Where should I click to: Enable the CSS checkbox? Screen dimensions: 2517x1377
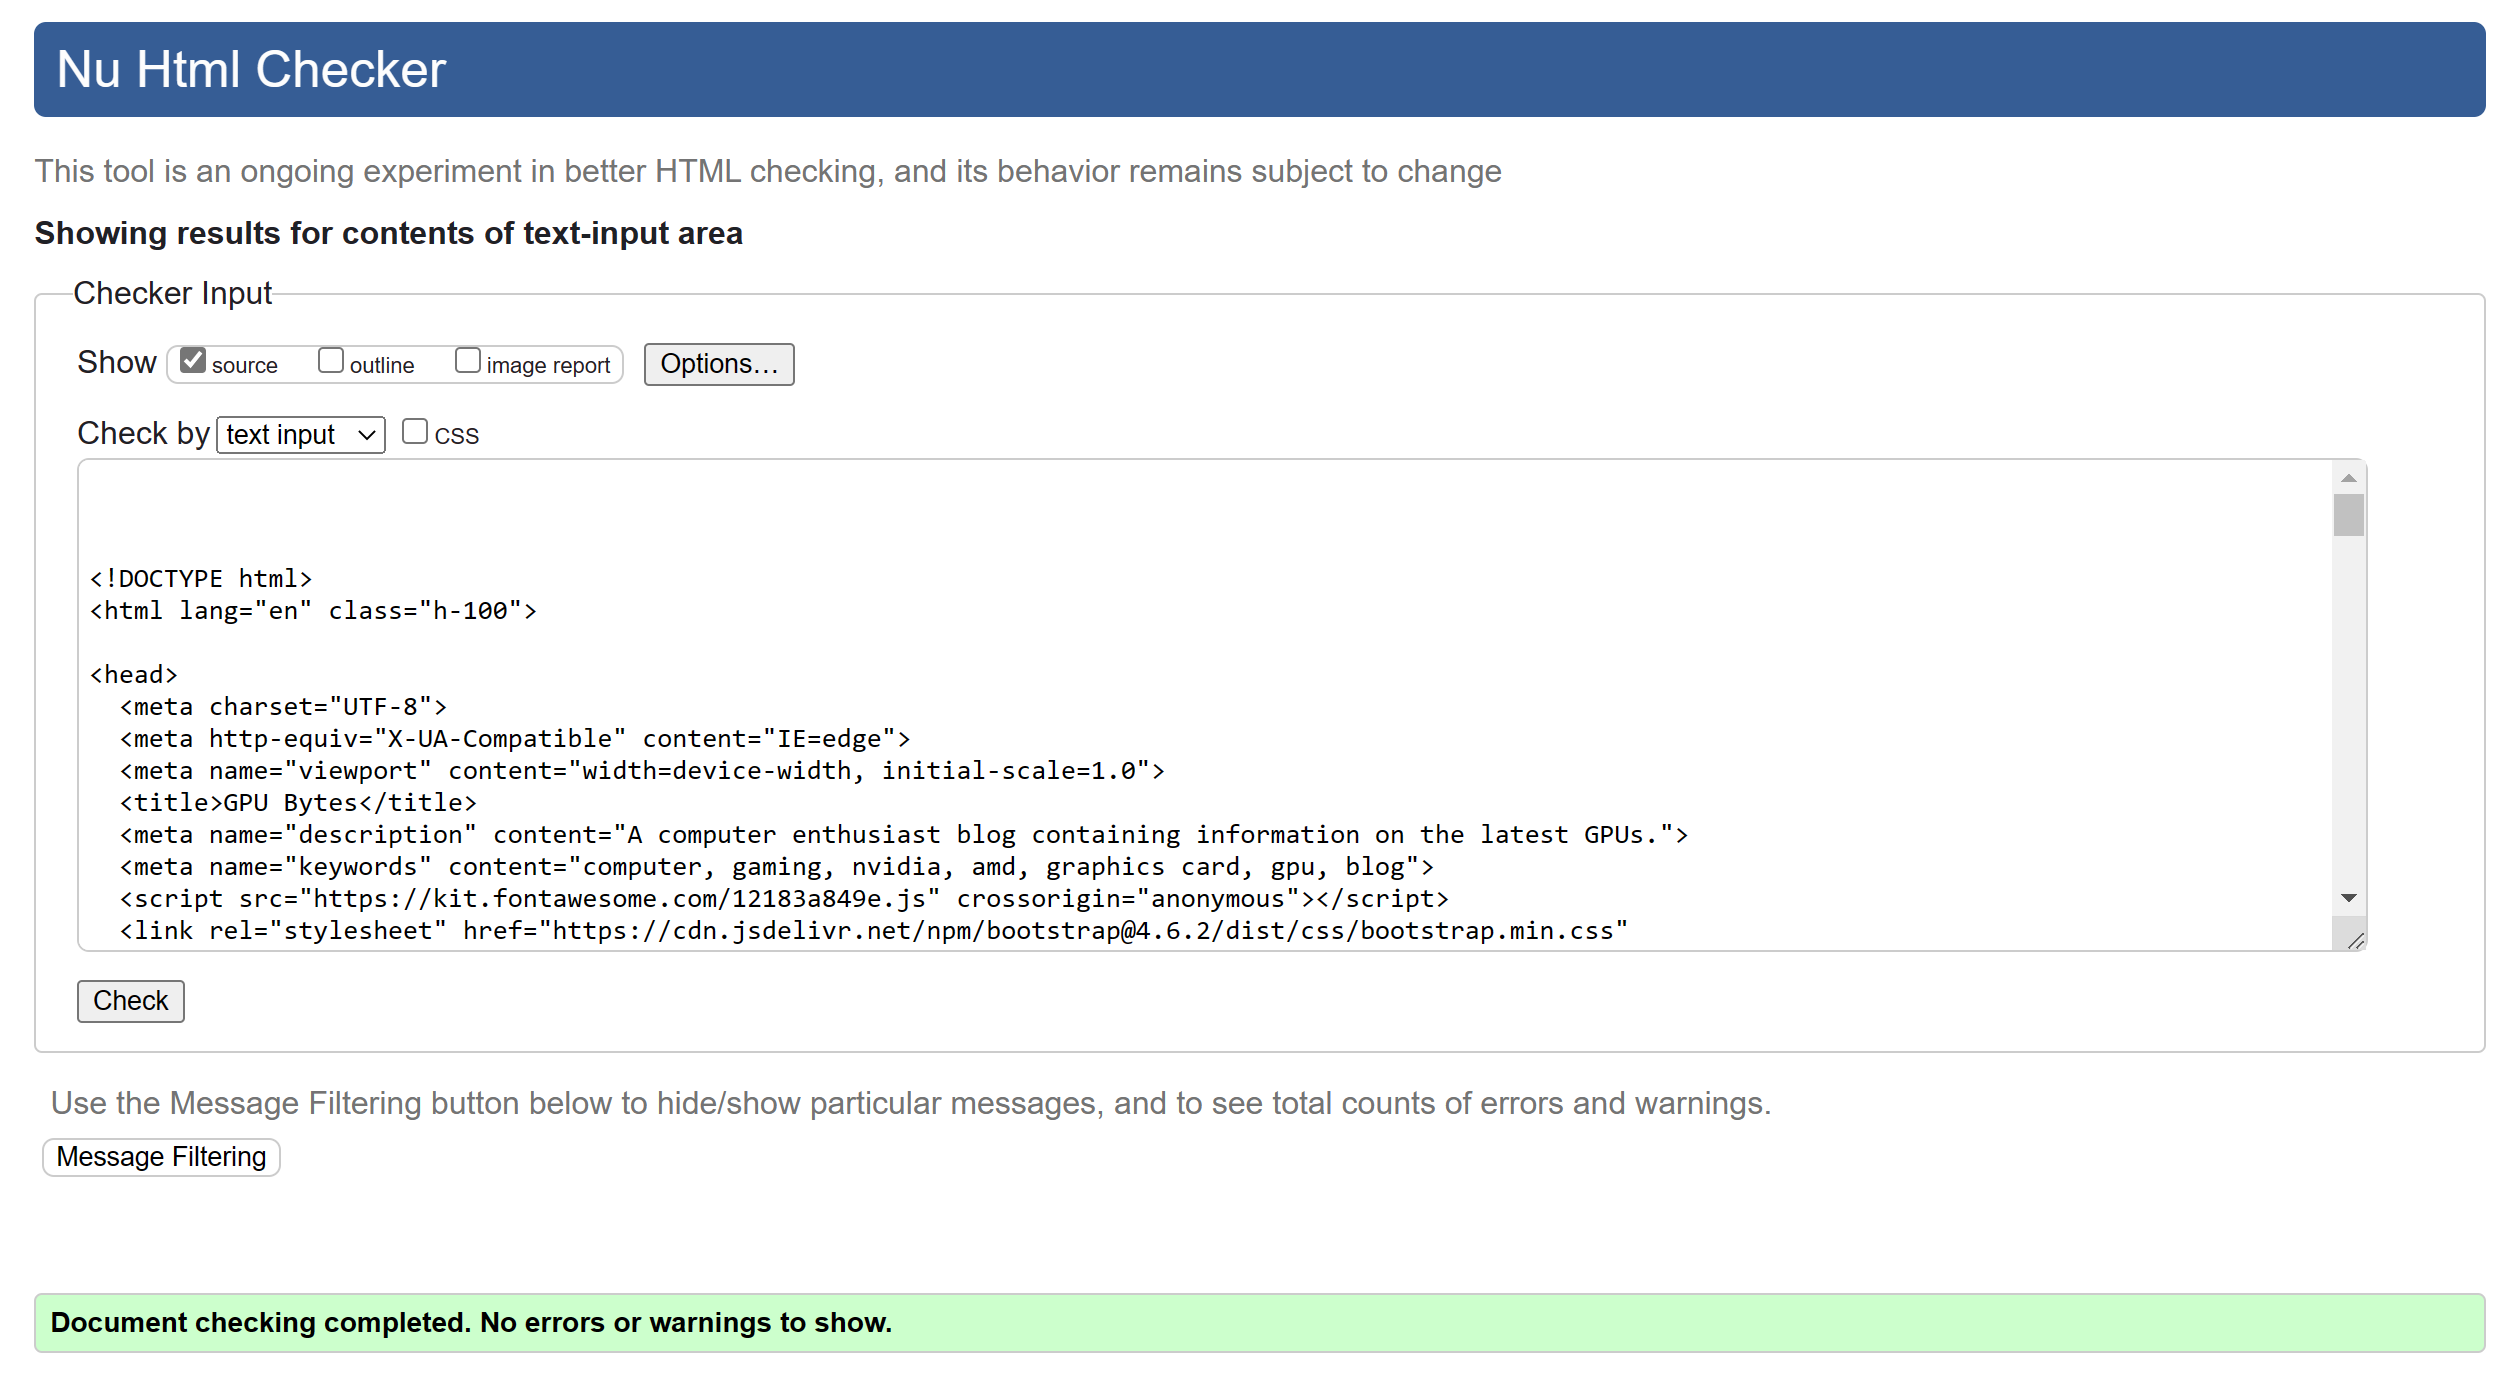coord(414,432)
